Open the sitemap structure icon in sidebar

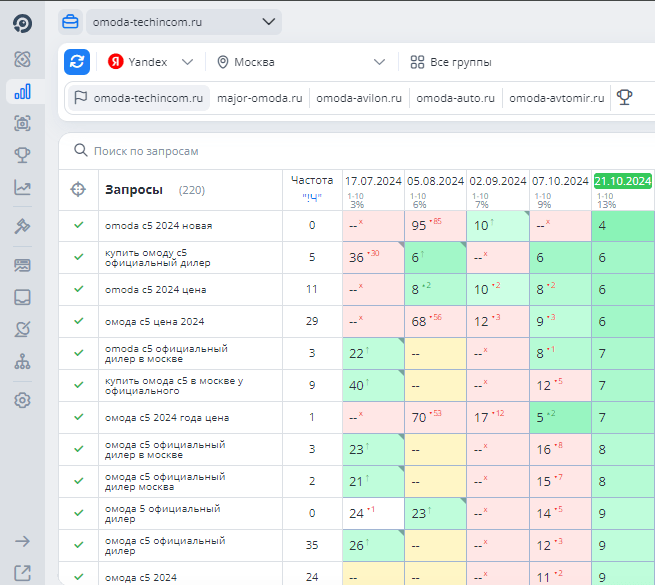(x=23, y=363)
